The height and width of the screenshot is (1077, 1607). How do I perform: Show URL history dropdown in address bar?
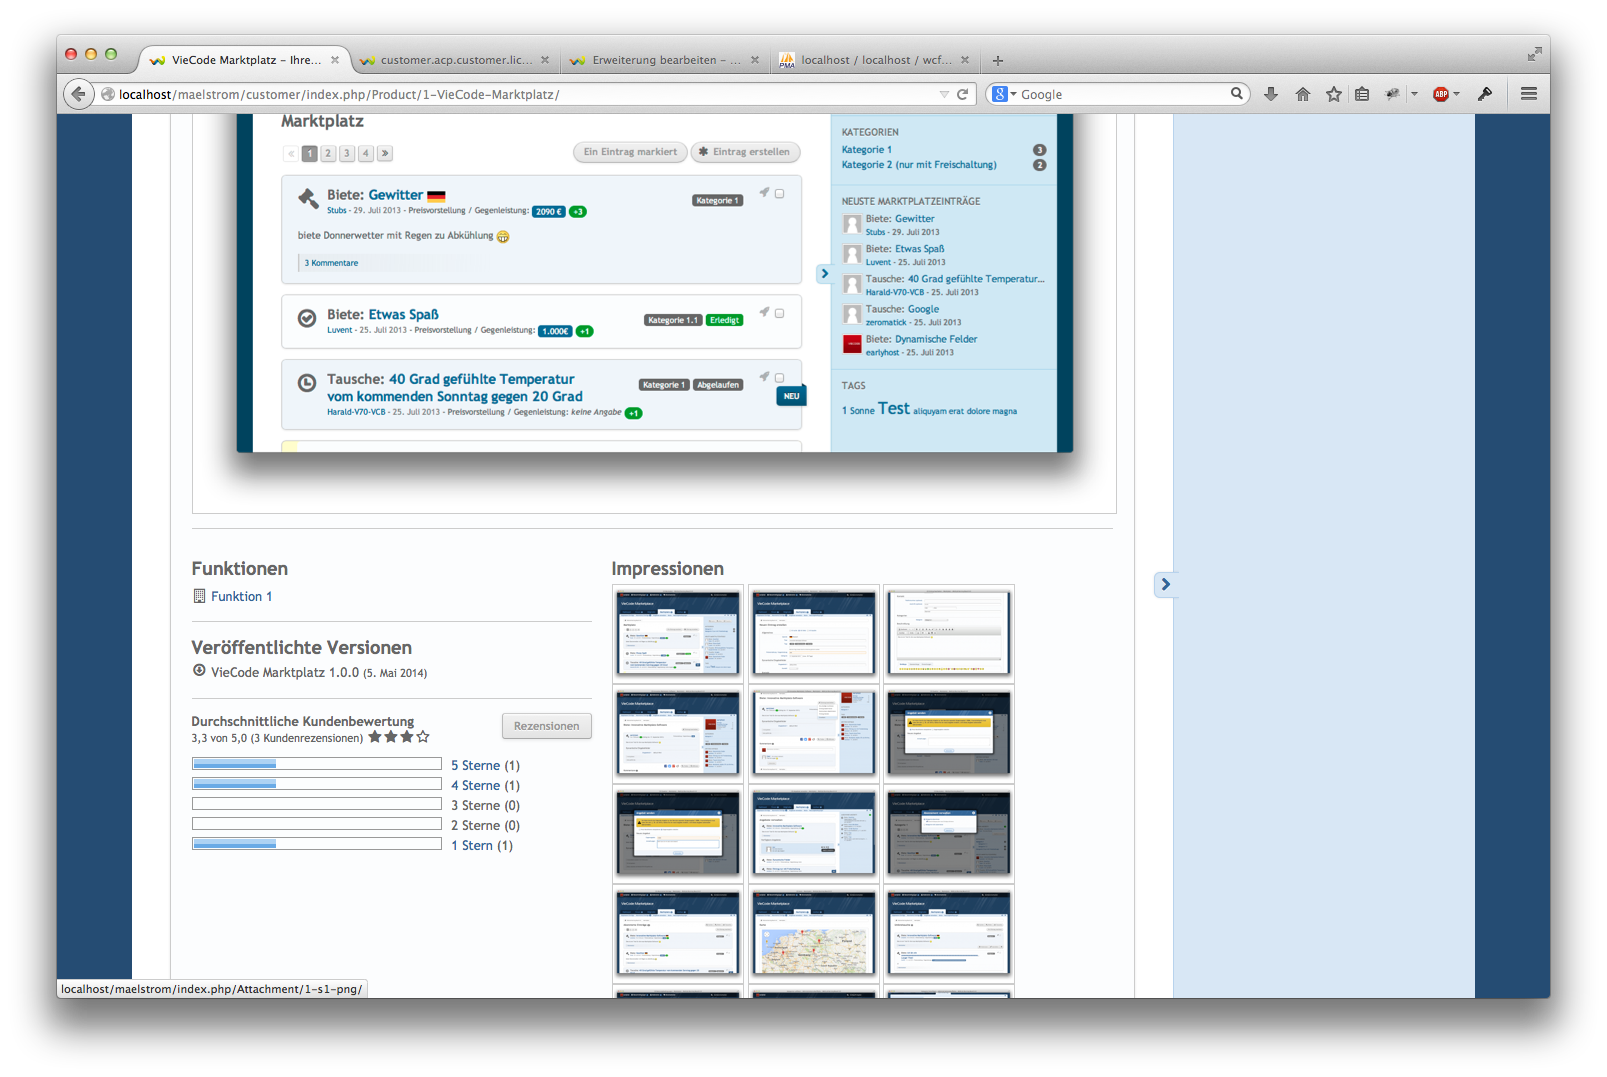tap(944, 94)
